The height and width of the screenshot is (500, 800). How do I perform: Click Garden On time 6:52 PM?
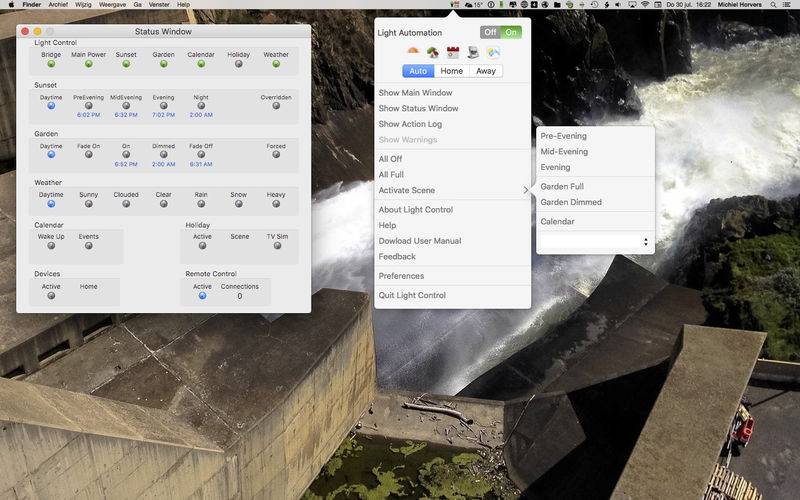(126, 164)
